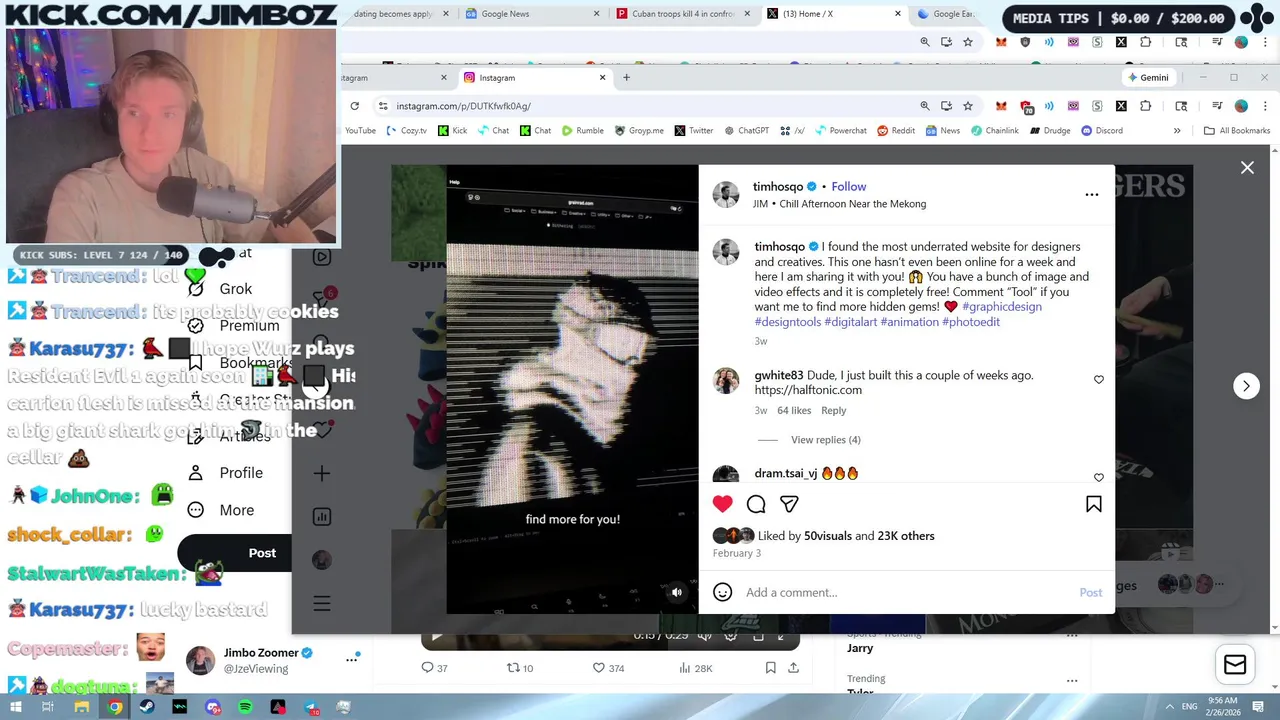Go to next post with the right arrow
The height and width of the screenshot is (720, 1280).
pos(1246,385)
